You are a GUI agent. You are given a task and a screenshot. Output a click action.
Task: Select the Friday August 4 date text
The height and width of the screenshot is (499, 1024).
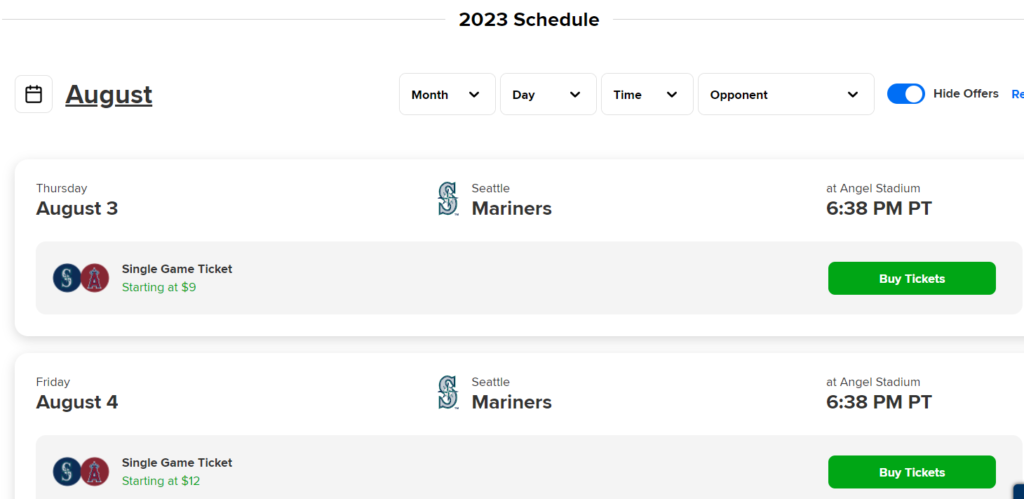(x=77, y=402)
